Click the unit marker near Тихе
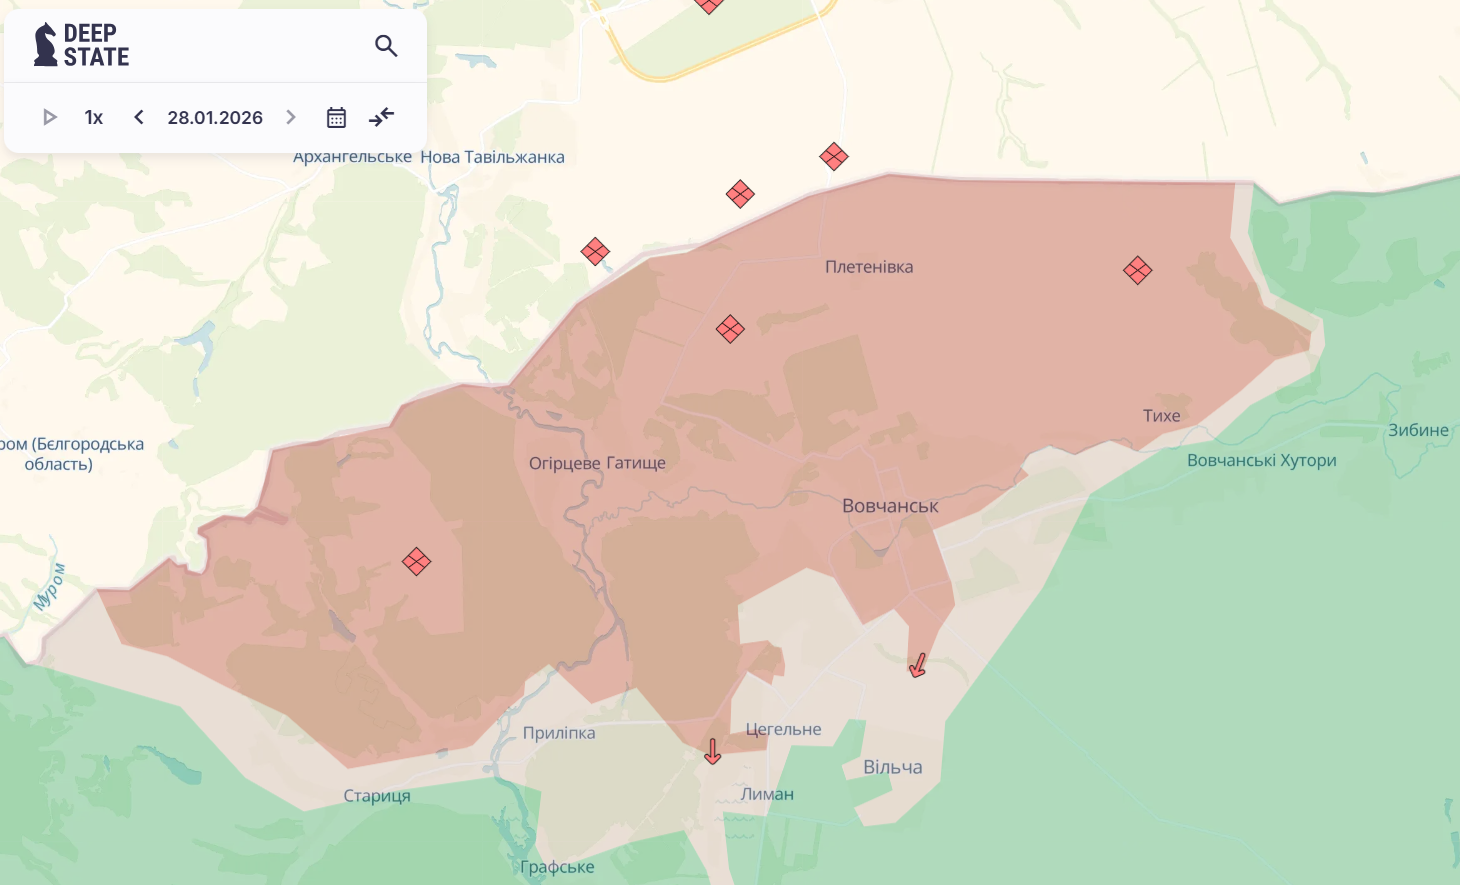The width and height of the screenshot is (1460, 885). [x=1137, y=270]
